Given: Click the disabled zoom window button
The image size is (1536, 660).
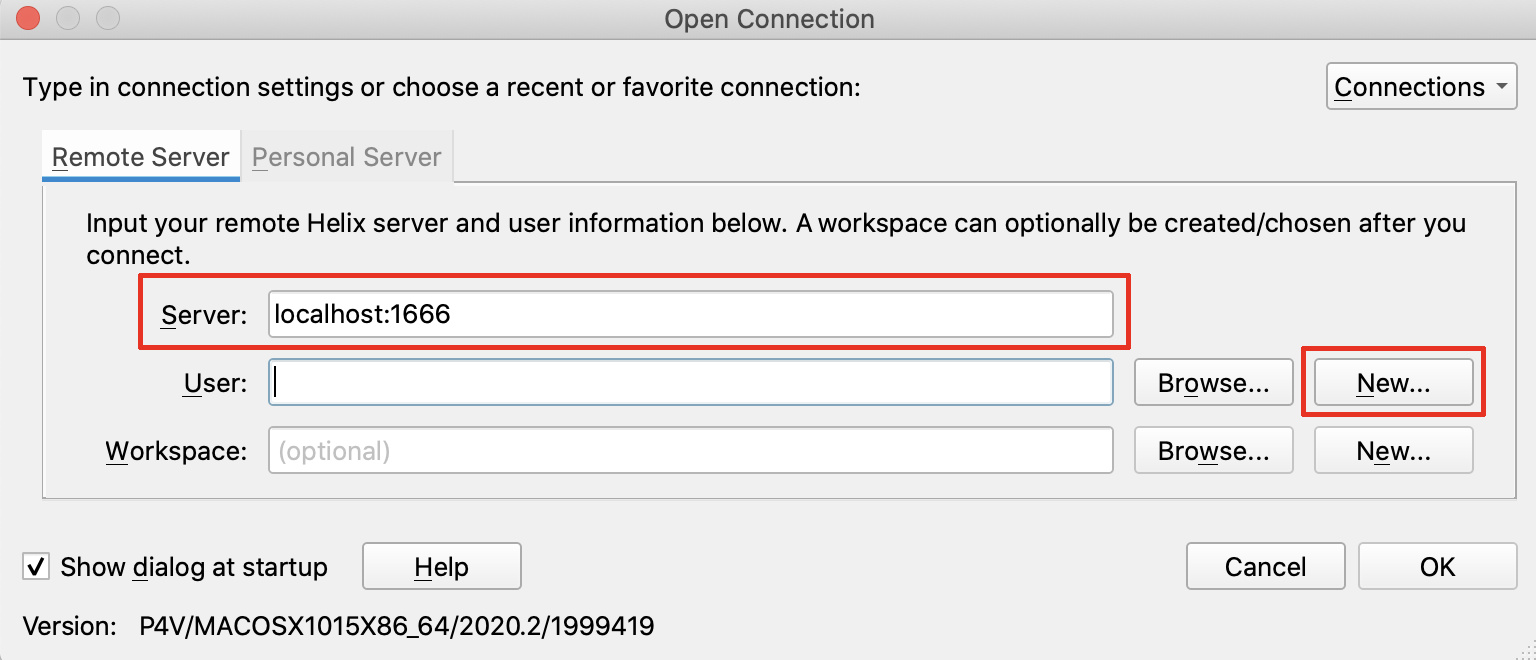Looking at the screenshot, I should coord(107,18).
